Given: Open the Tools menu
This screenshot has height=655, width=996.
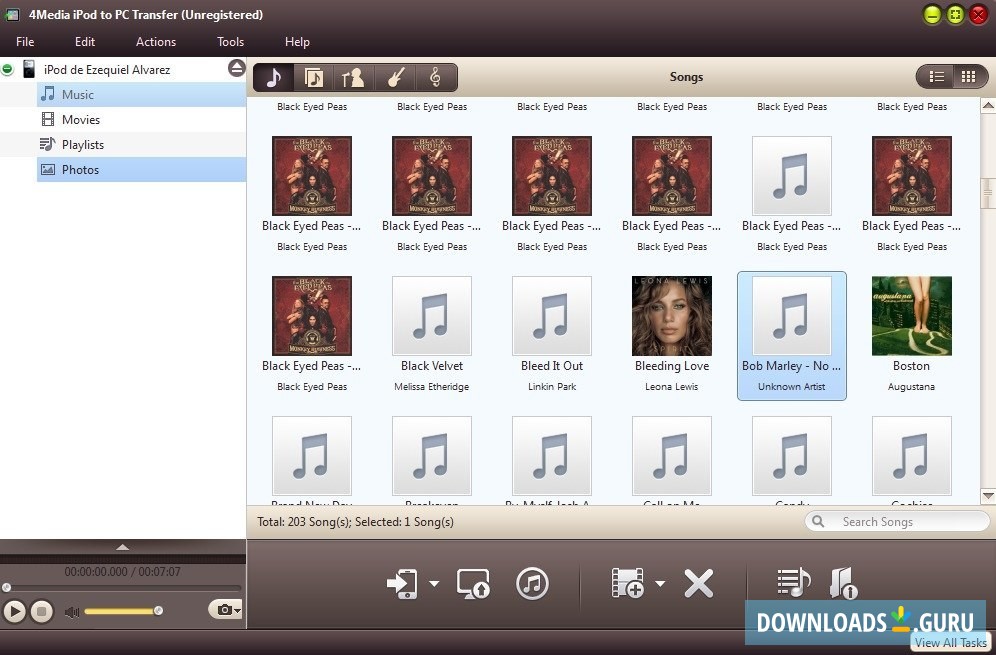Looking at the screenshot, I should (230, 42).
